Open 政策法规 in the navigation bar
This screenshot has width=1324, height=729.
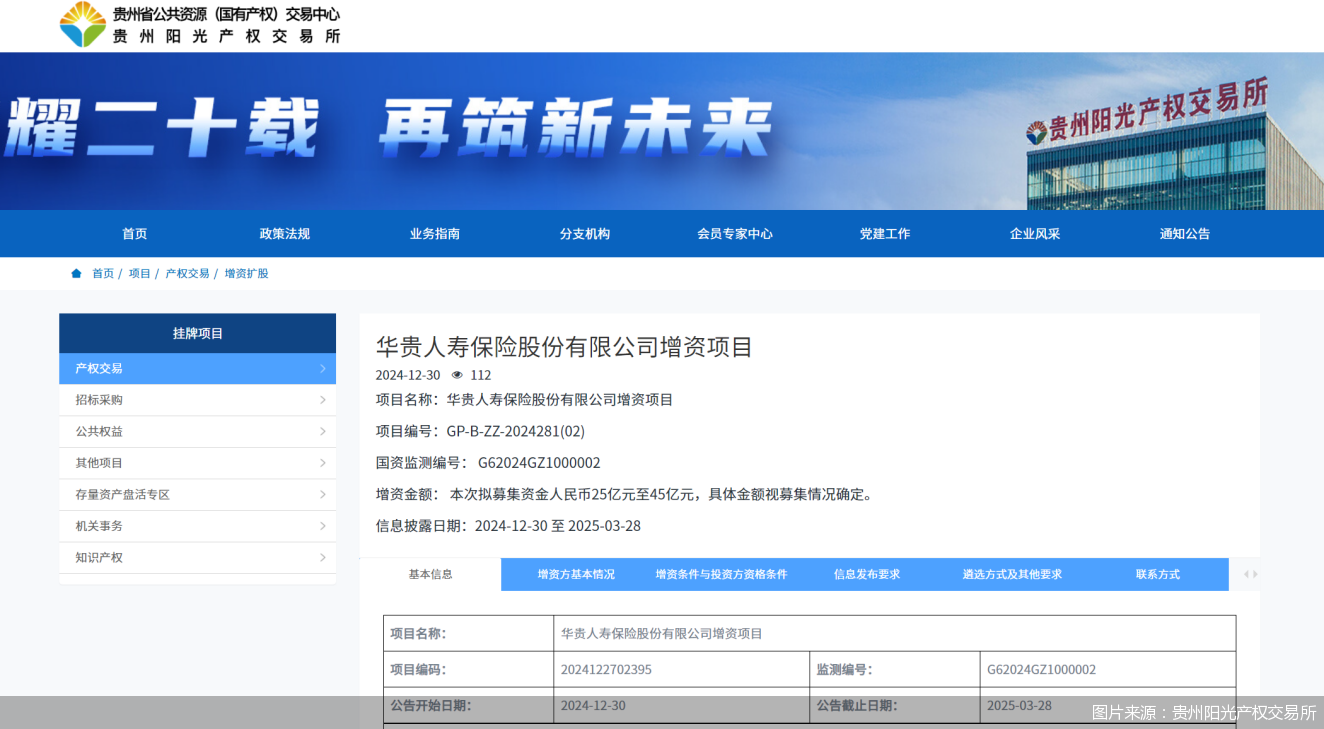coord(285,234)
